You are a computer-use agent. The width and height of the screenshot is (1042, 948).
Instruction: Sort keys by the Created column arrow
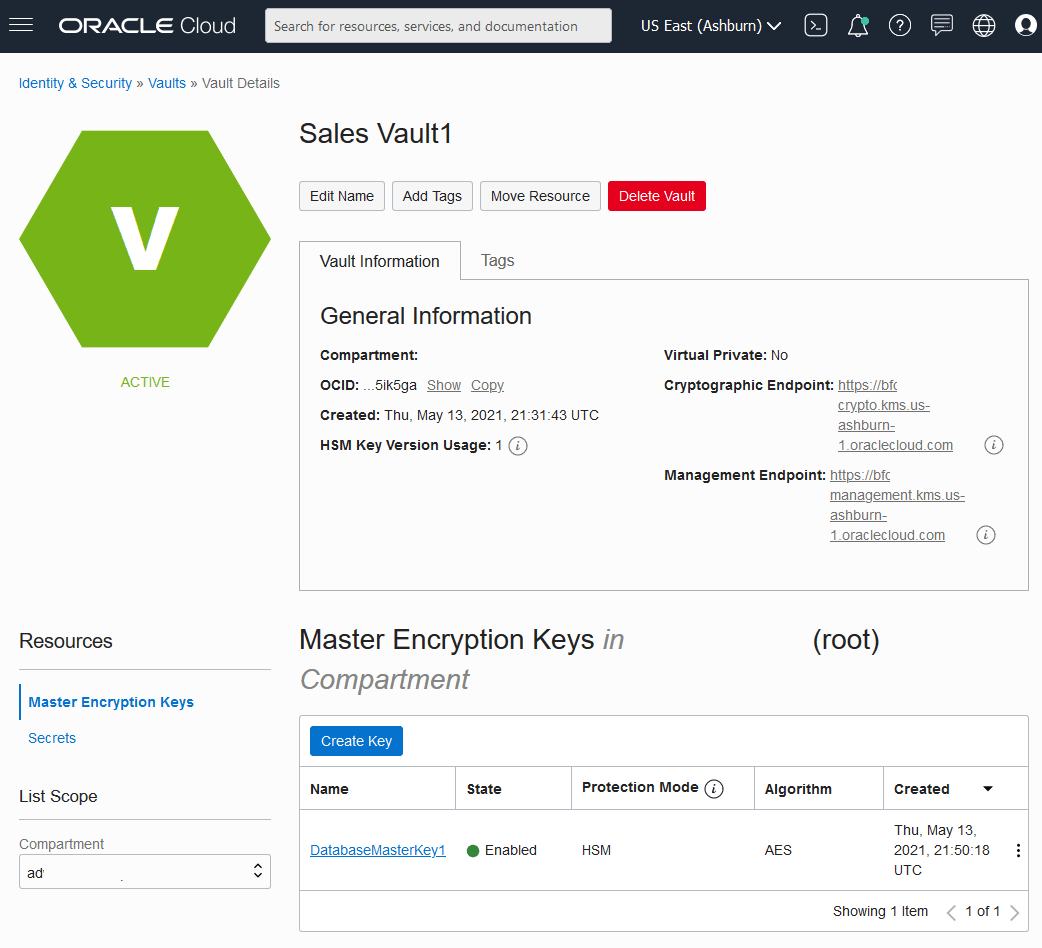click(988, 789)
